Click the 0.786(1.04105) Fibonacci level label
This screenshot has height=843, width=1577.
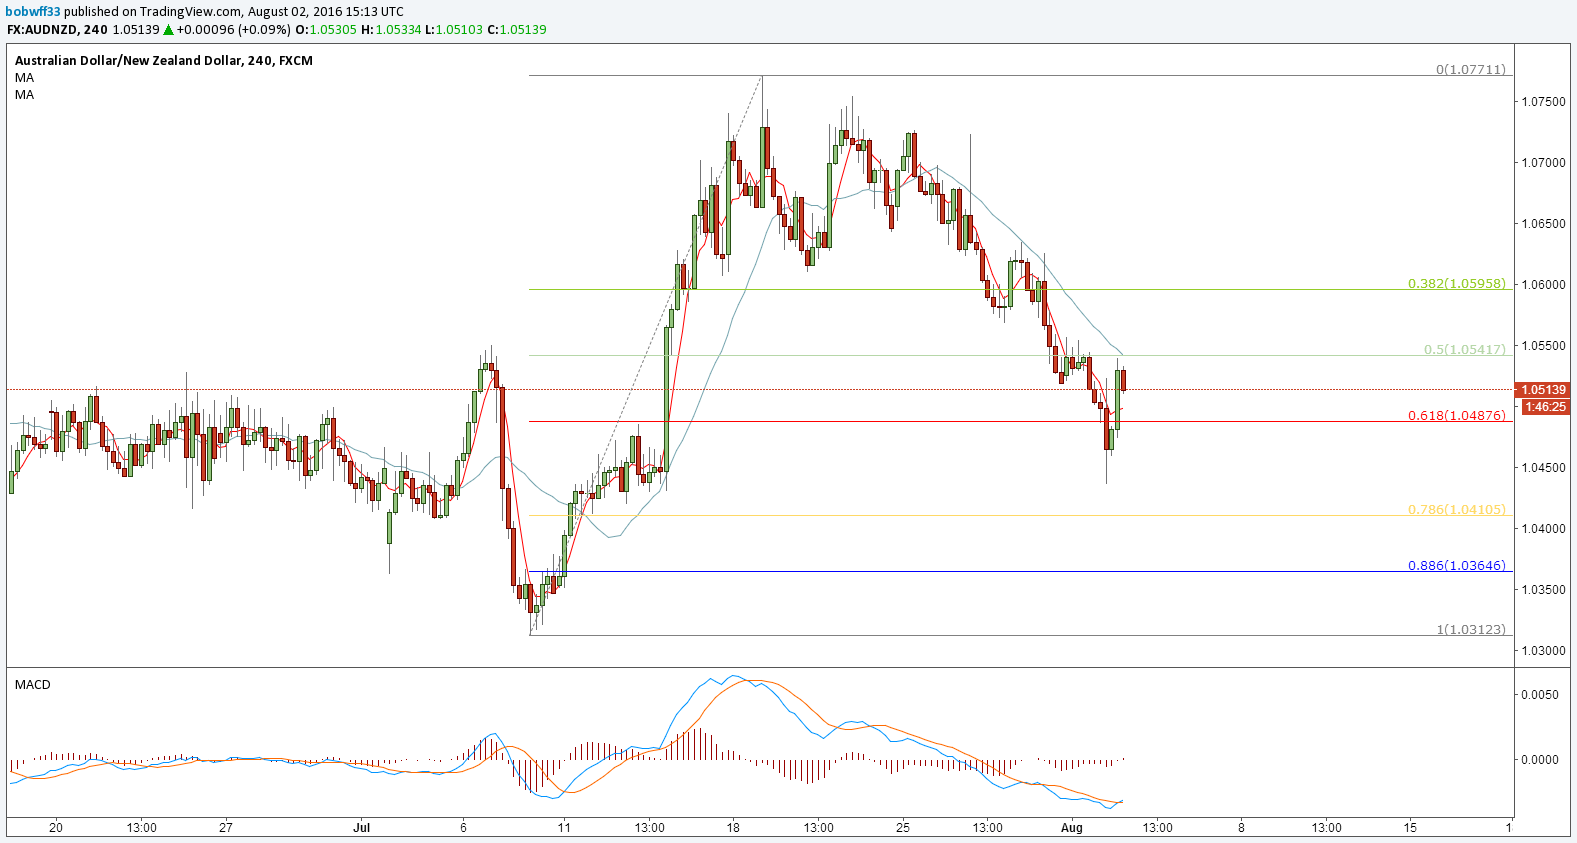pos(1456,510)
